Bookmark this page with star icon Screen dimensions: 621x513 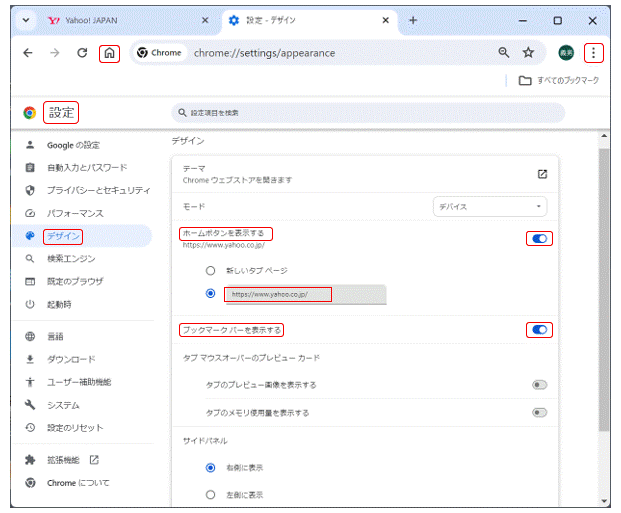click(x=528, y=53)
